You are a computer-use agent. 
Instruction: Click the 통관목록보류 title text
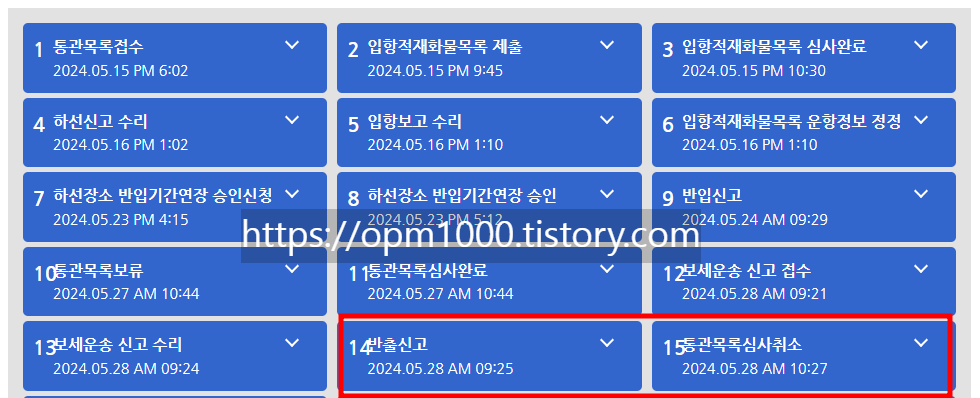99,271
